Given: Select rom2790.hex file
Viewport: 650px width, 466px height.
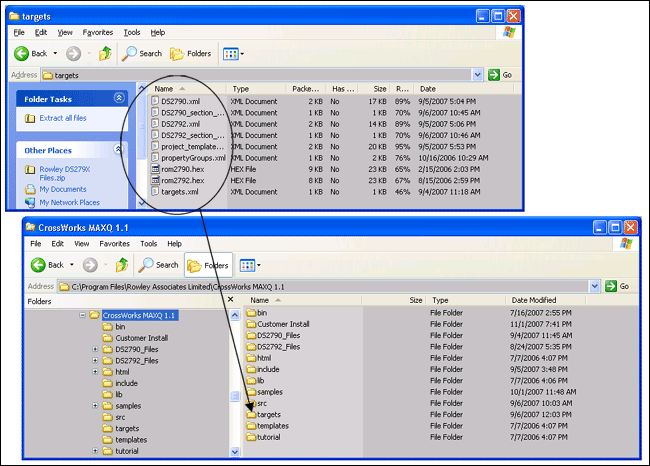Looking at the screenshot, I should tap(183, 169).
